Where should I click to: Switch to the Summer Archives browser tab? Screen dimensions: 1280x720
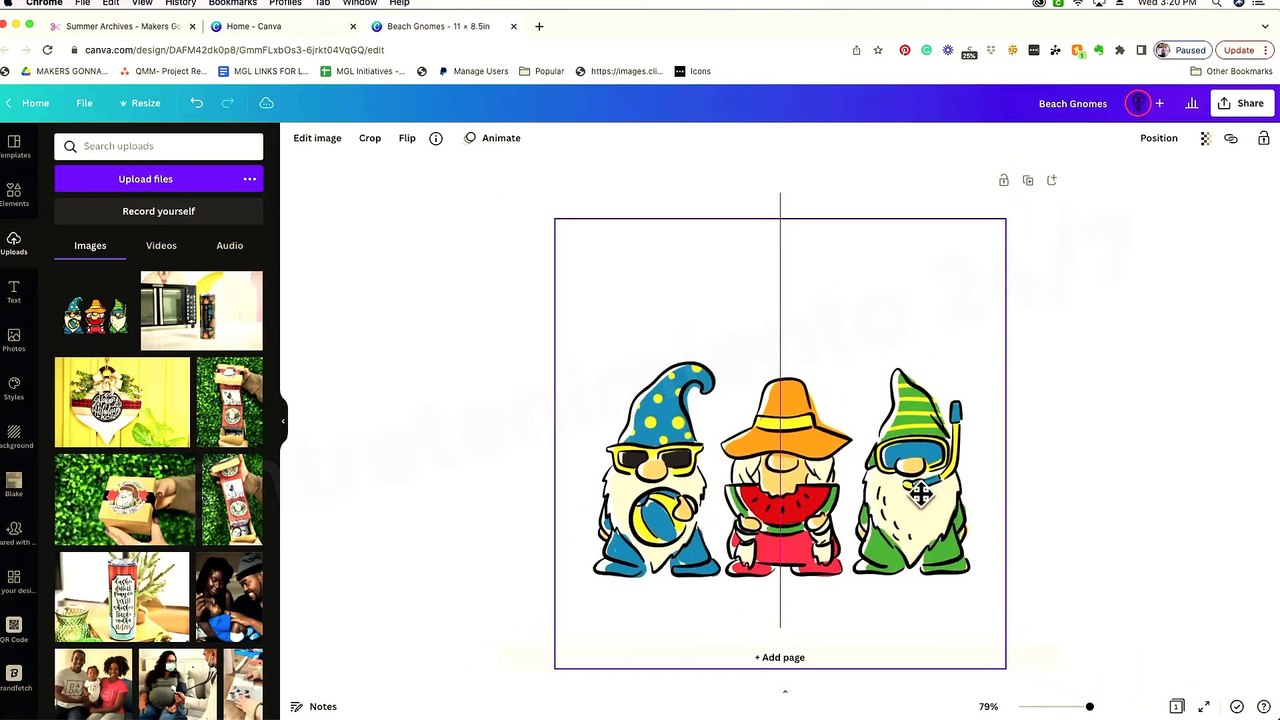pyautogui.click(x=124, y=26)
